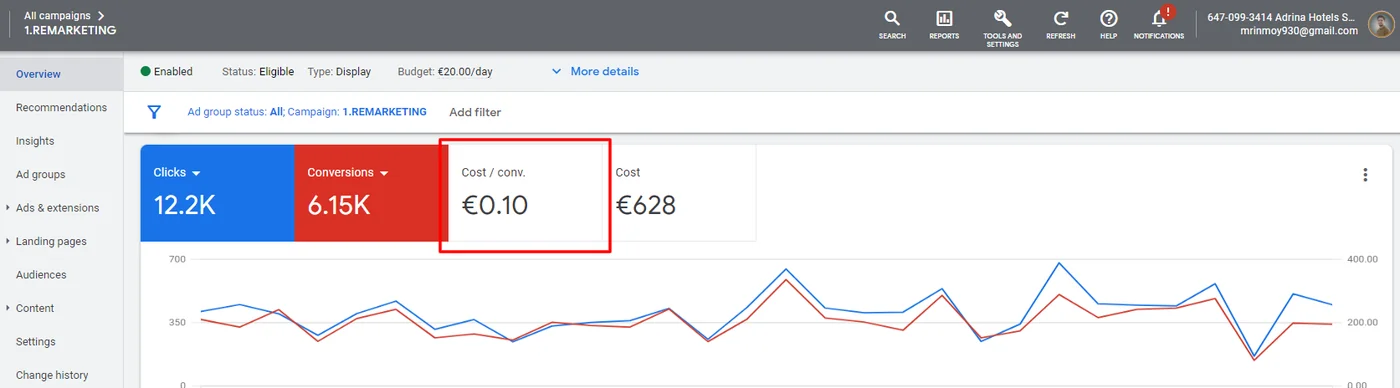The image size is (1400, 388).
Task: Open the chart three-dot options menu
Action: [1365, 175]
